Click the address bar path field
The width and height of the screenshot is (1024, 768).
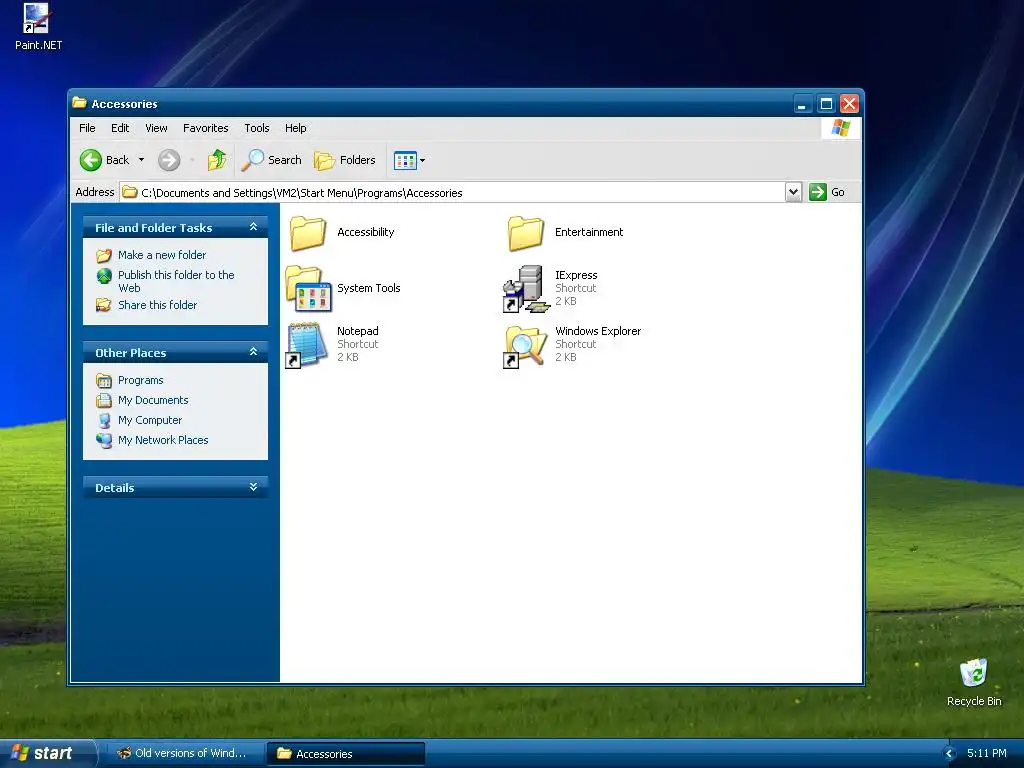pyautogui.click(x=453, y=193)
